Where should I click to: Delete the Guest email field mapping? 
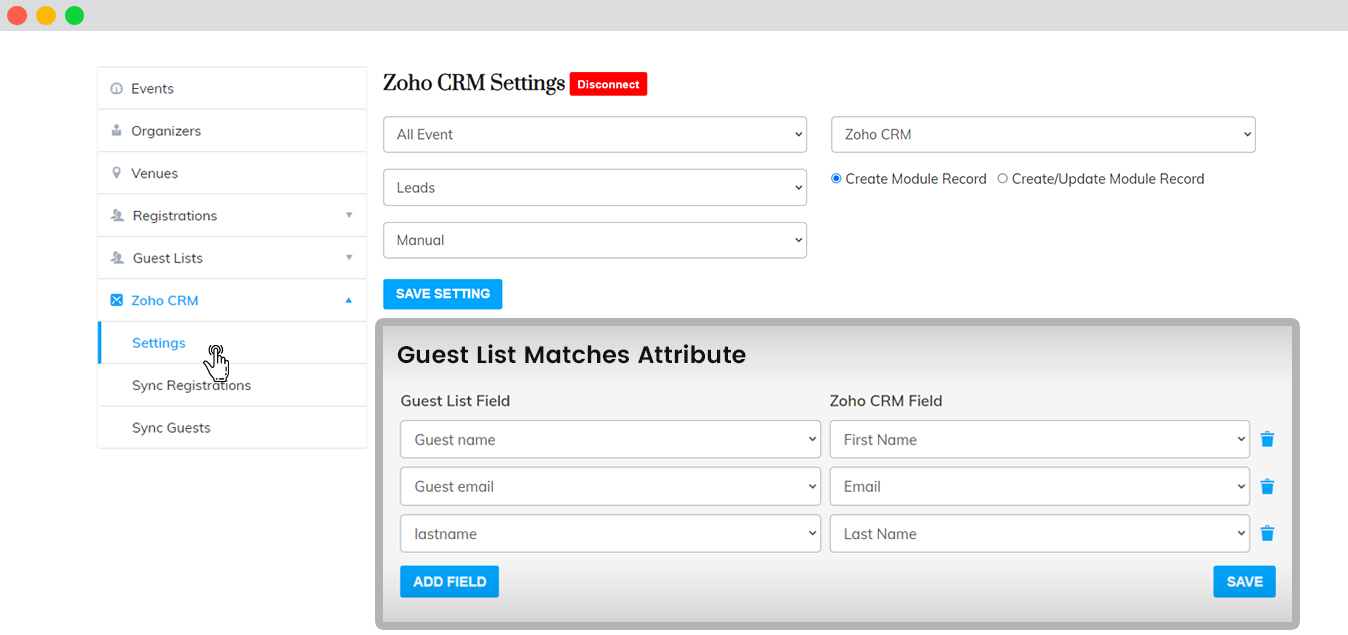1267,486
